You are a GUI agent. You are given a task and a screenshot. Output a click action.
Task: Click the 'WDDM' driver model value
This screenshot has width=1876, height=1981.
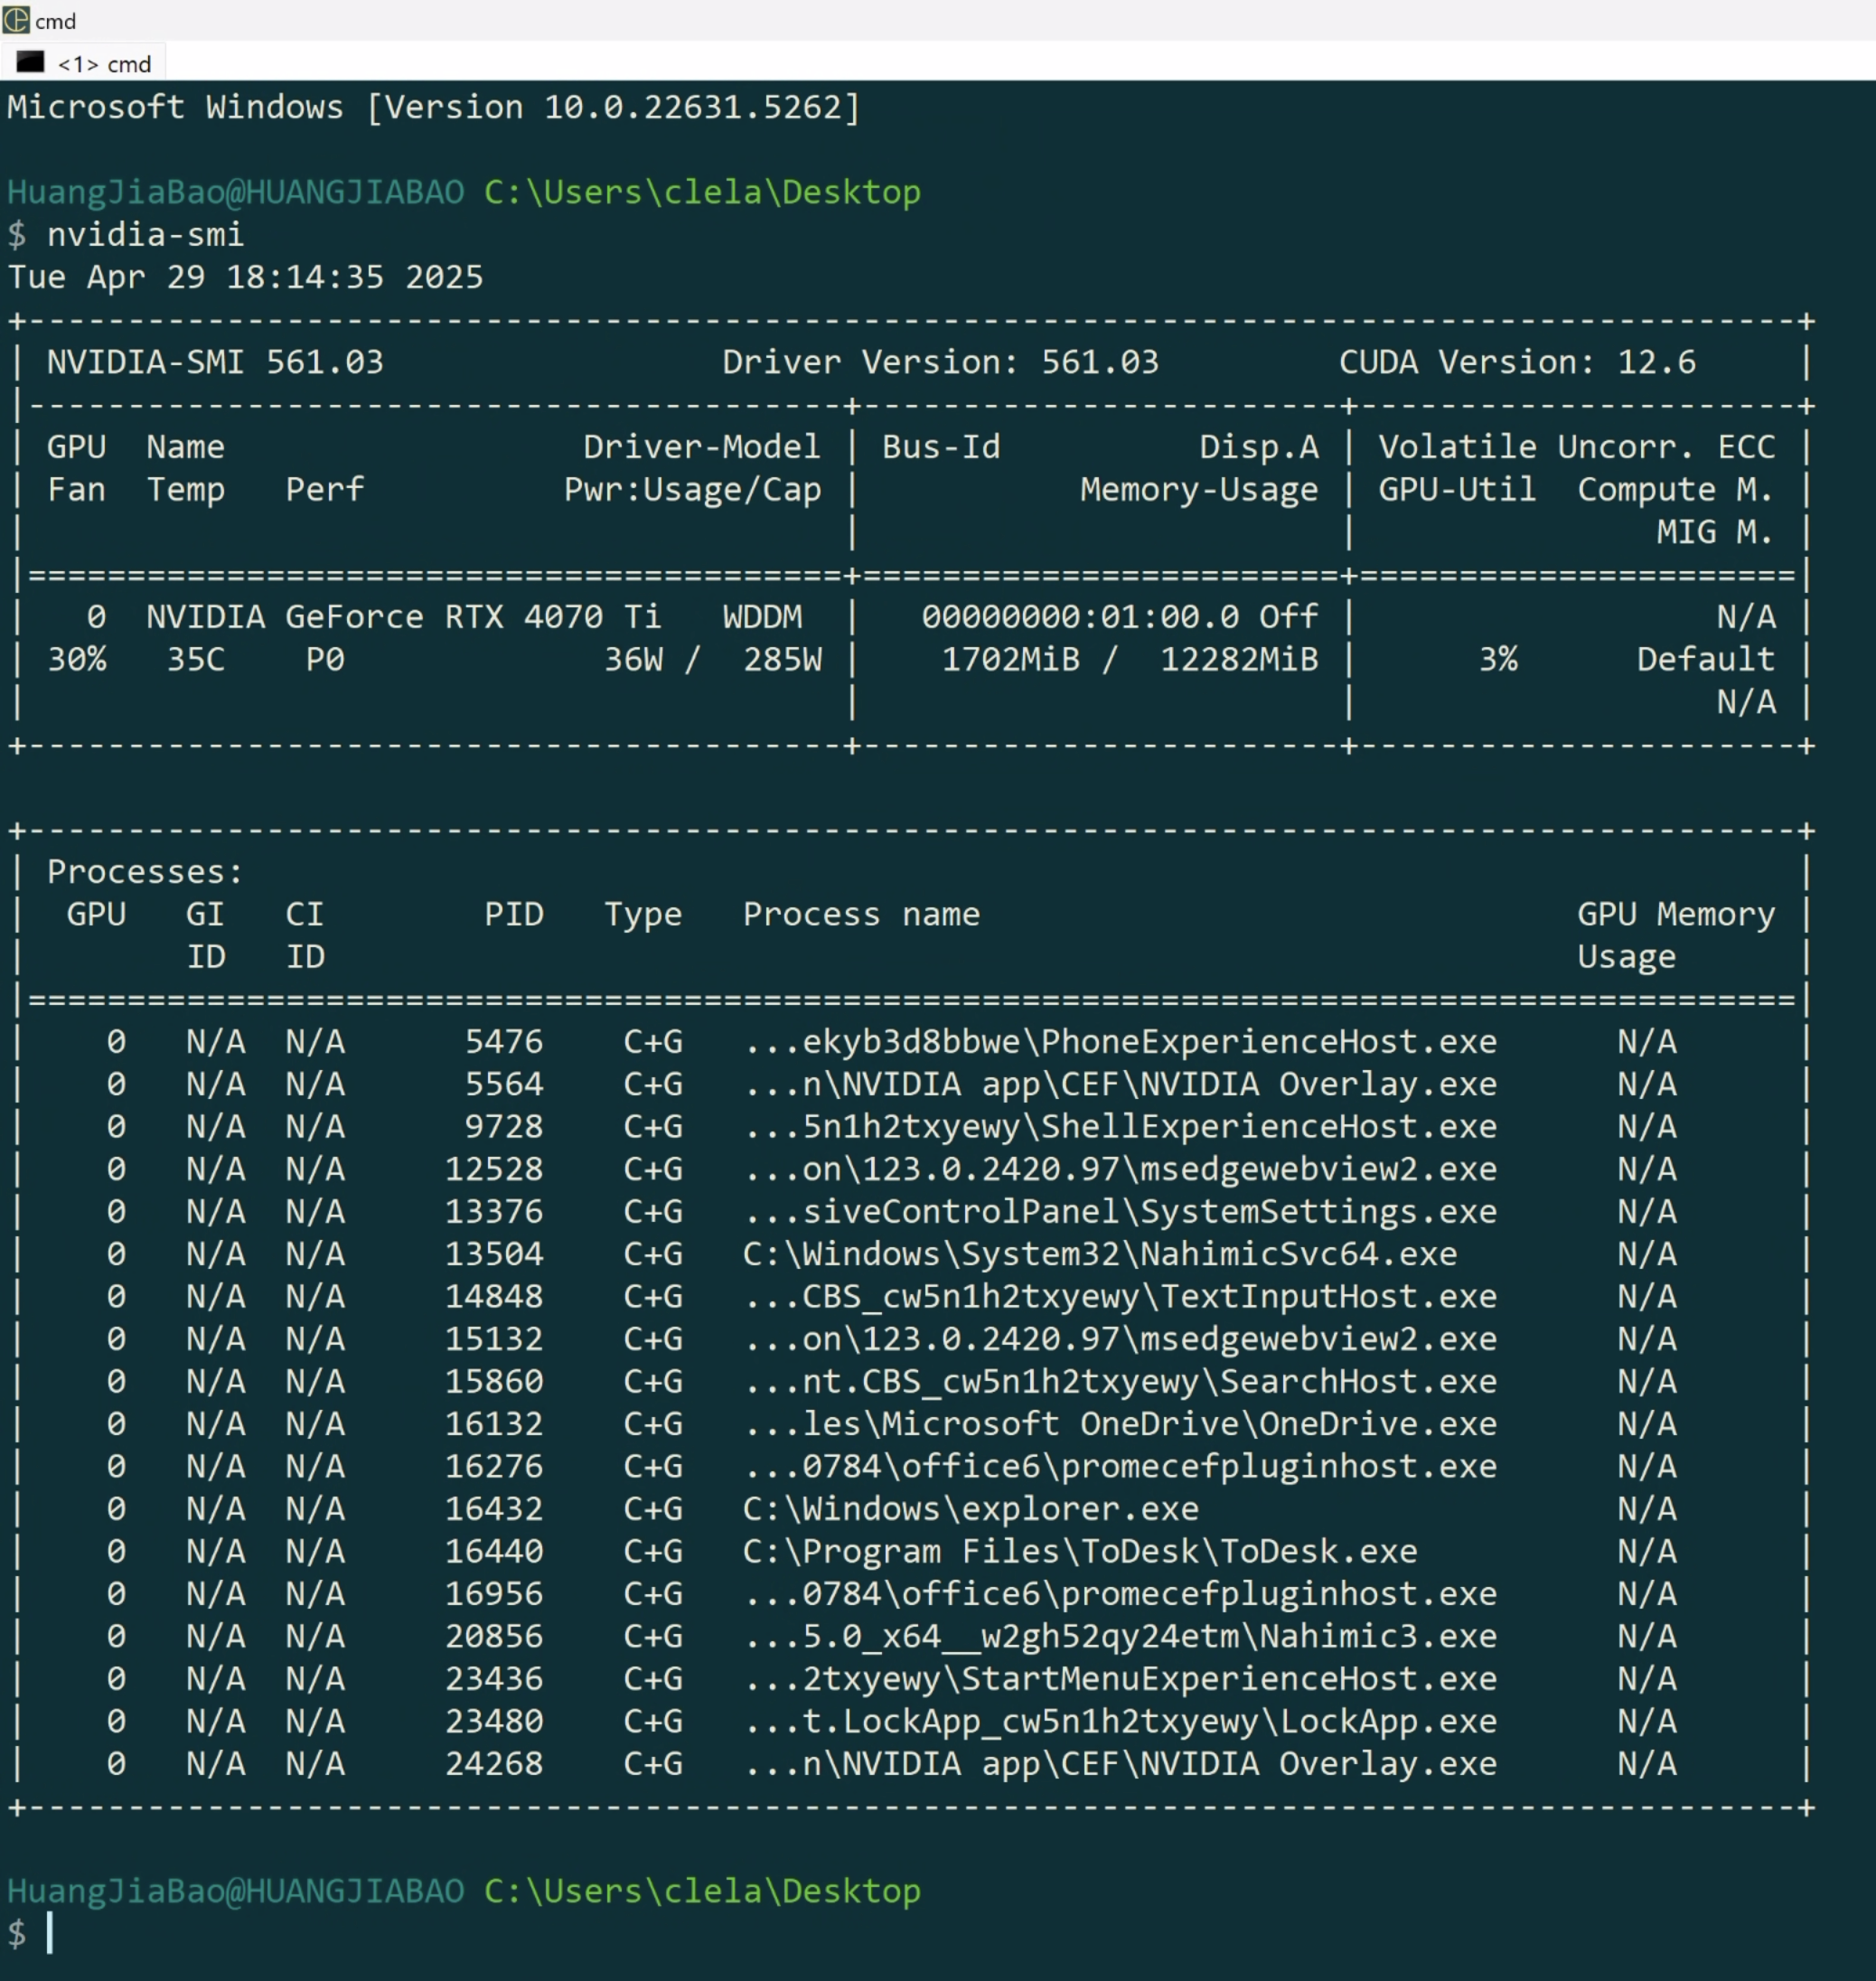762,617
